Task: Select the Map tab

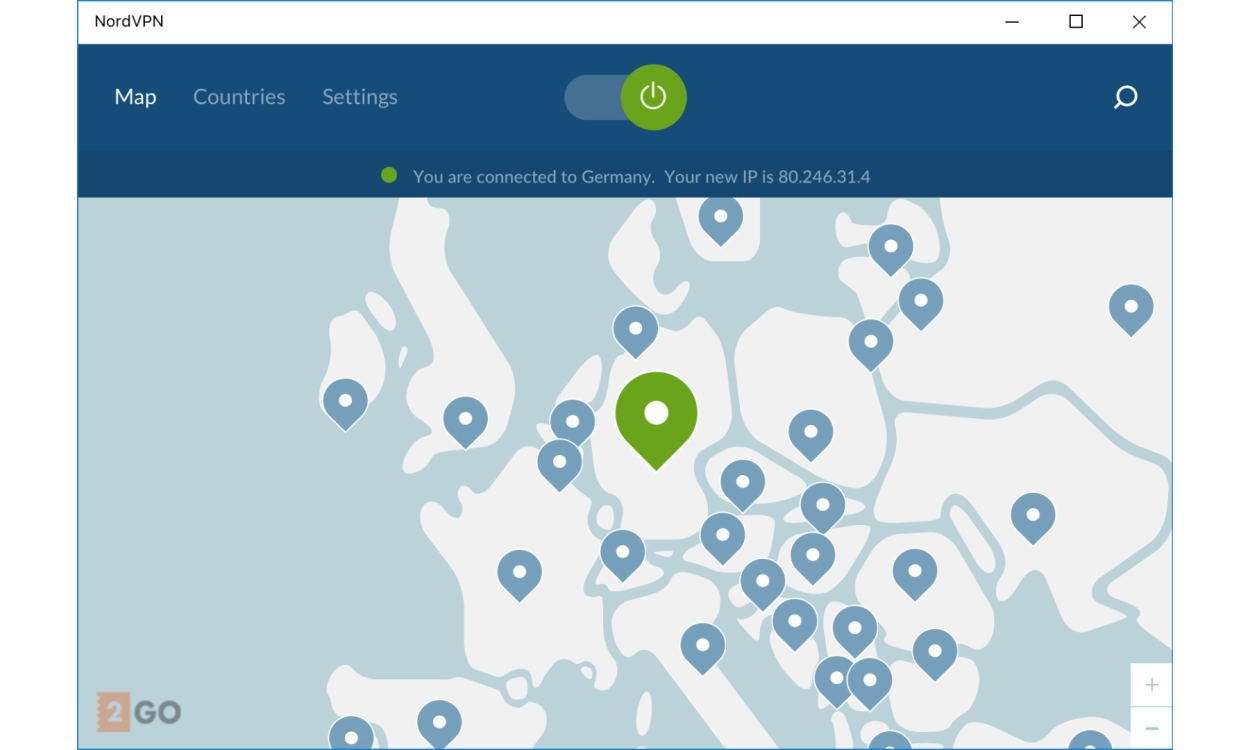Action: pyautogui.click(x=135, y=97)
